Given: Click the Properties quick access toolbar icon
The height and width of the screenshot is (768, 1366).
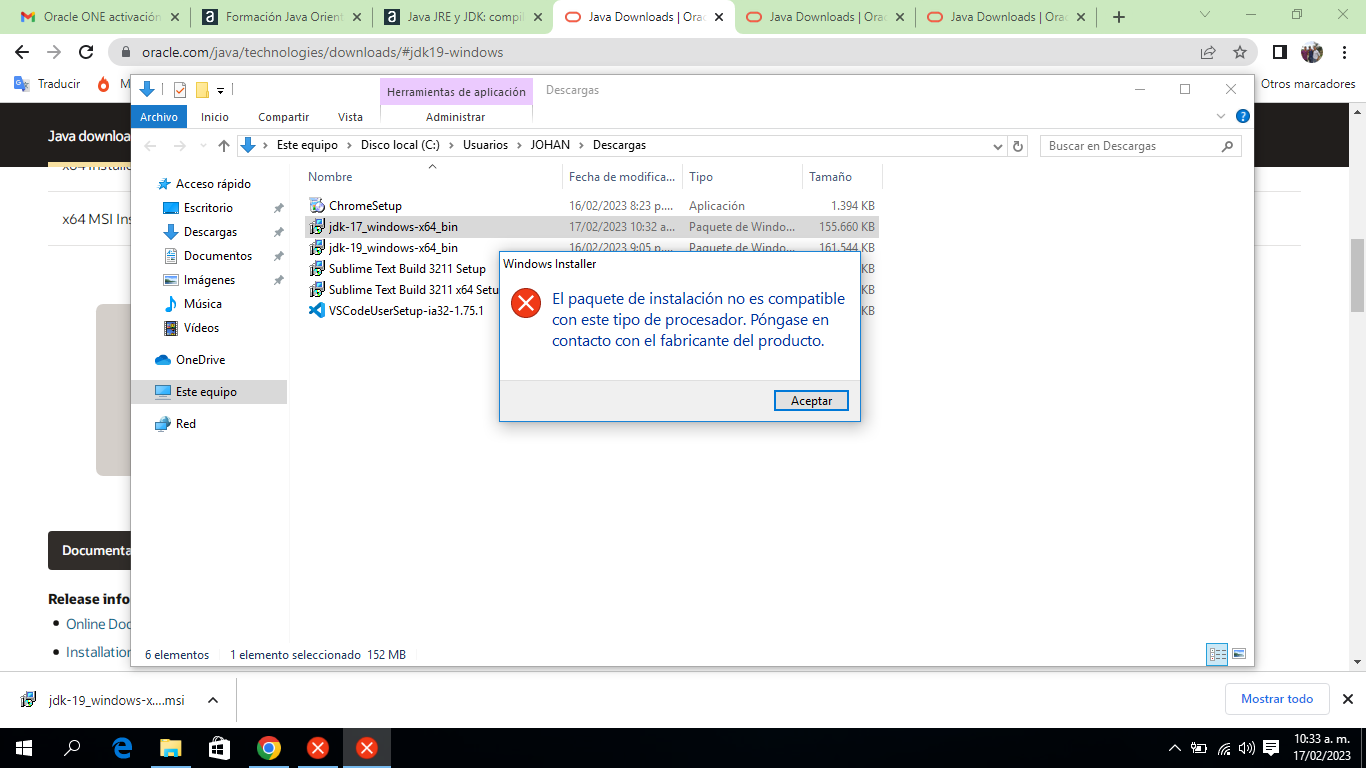Looking at the screenshot, I should pyautogui.click(x=180, y=90).
